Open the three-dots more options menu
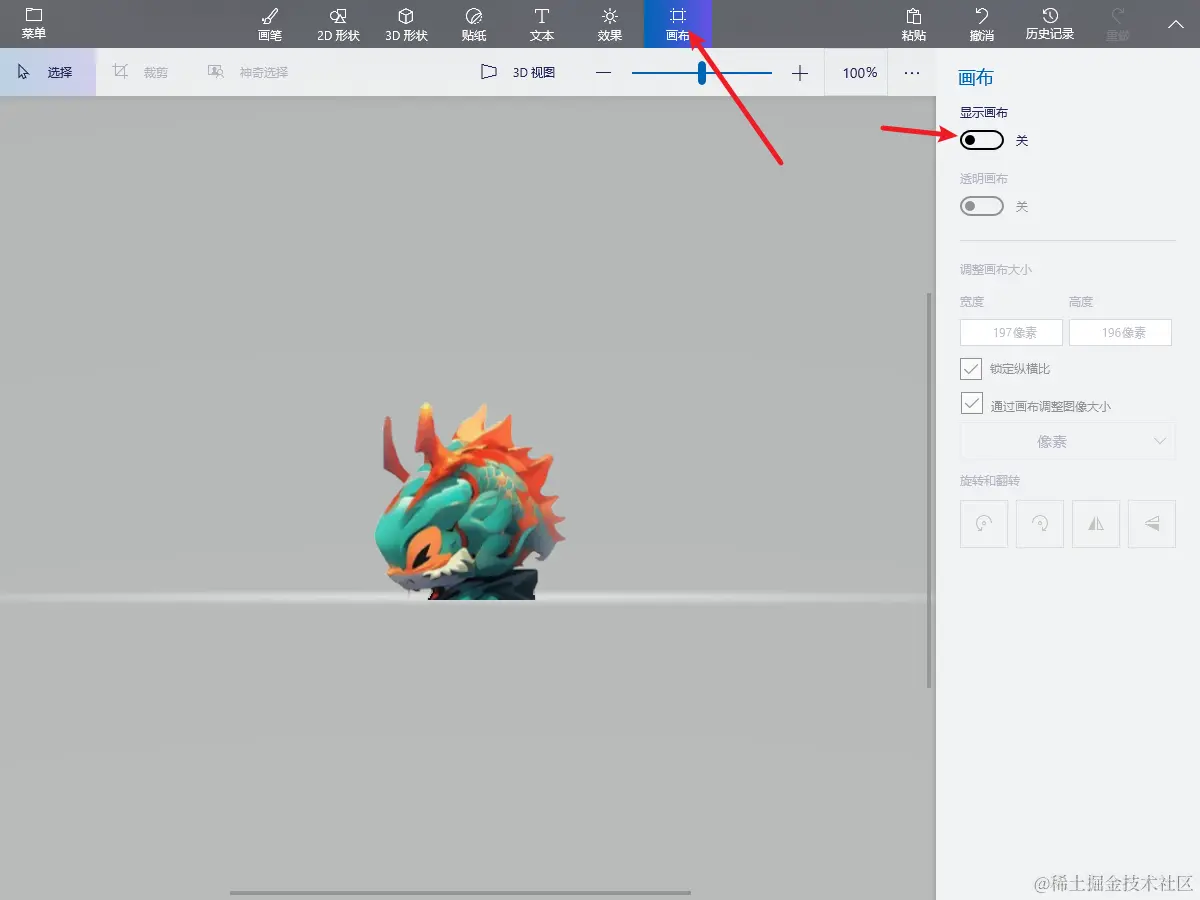The image size is (1200, 900). (x=912, y=73)
